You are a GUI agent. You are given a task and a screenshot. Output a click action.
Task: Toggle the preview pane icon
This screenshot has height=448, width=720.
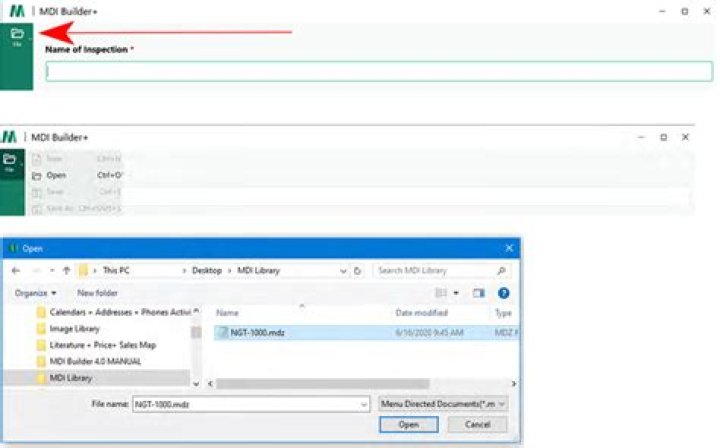(478, 293)
